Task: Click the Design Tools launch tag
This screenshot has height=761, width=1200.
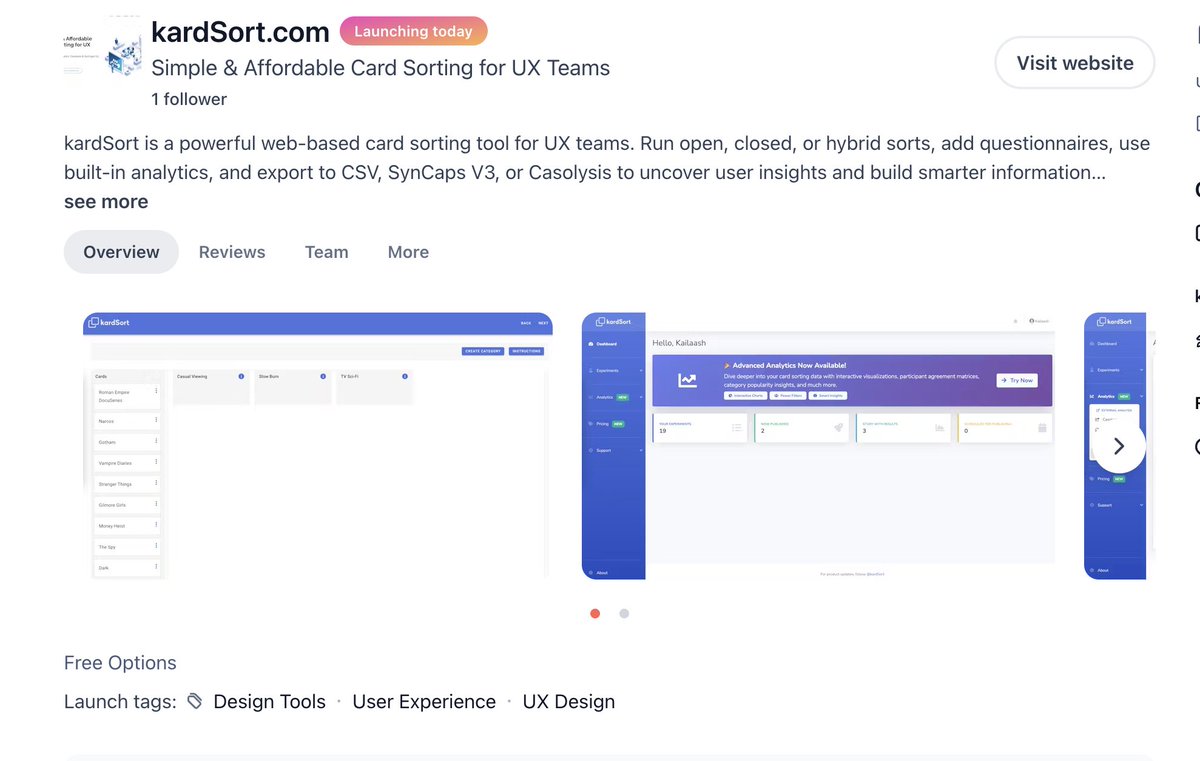Action: coord(270,702)
